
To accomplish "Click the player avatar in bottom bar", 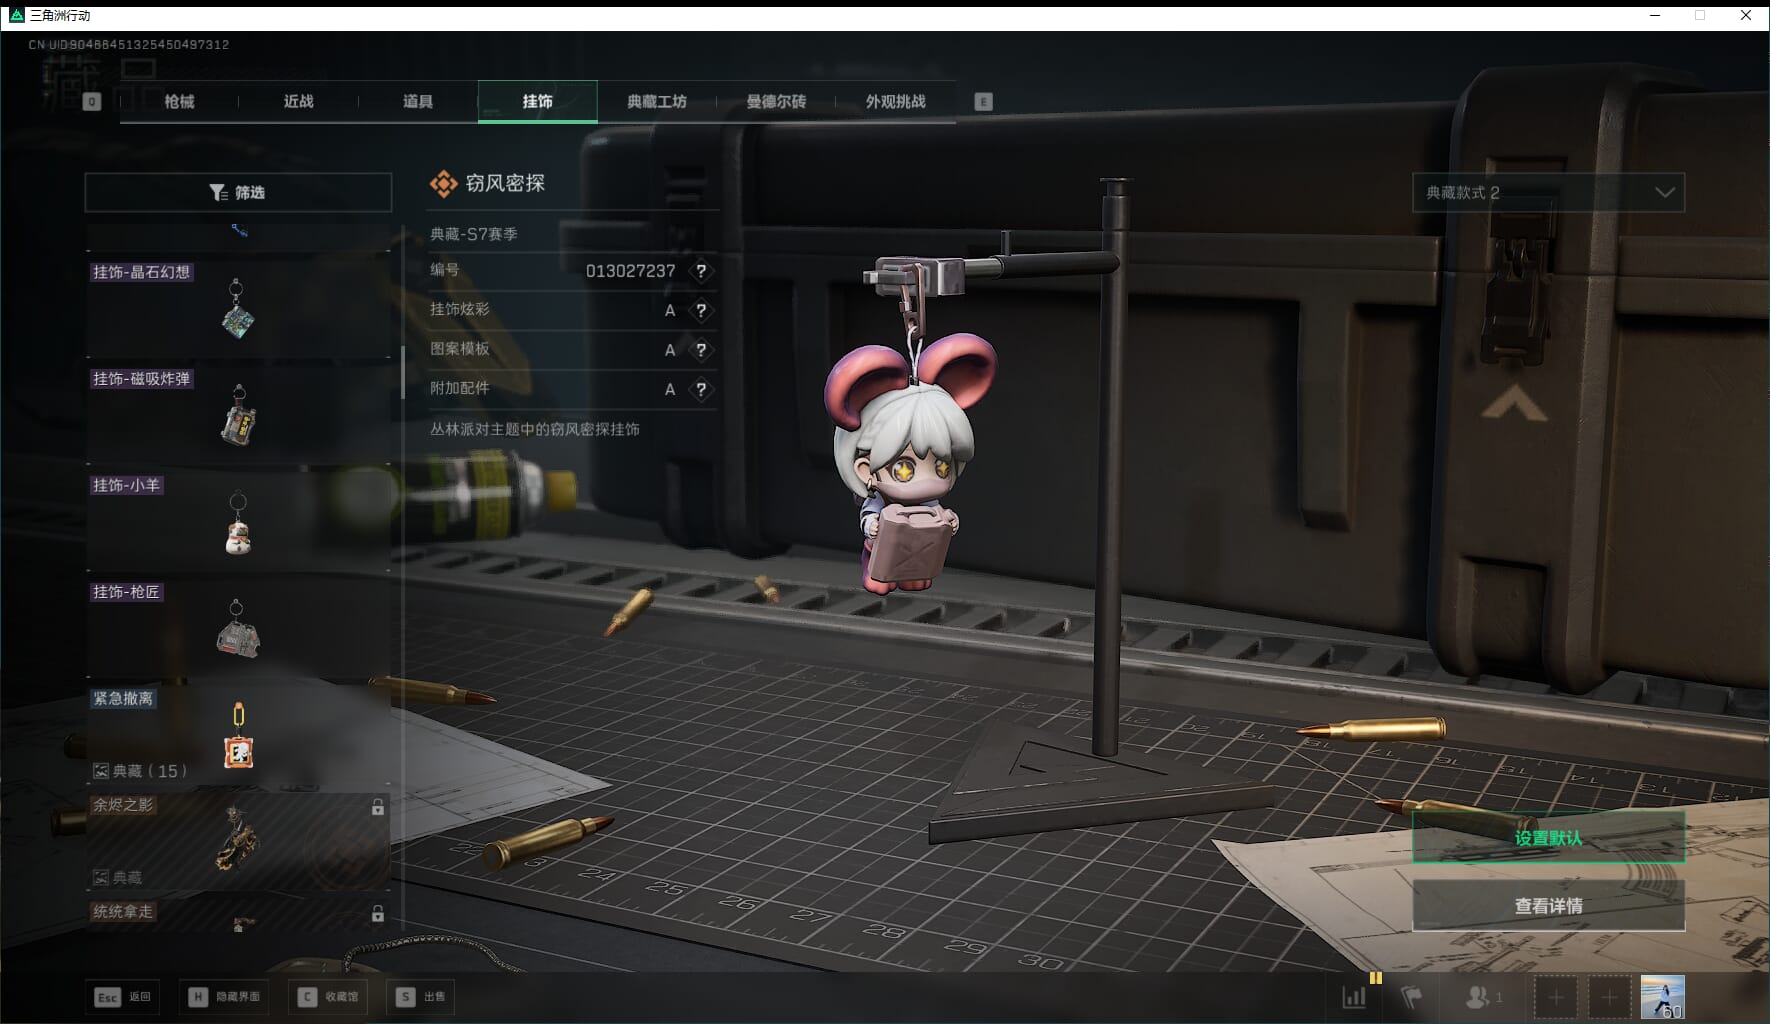I will [x=1662, y=997].
